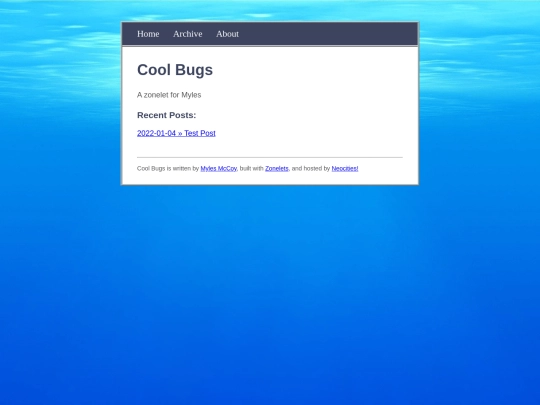Open the 2022-01-04 Test Post link

[x=176, y=133]
